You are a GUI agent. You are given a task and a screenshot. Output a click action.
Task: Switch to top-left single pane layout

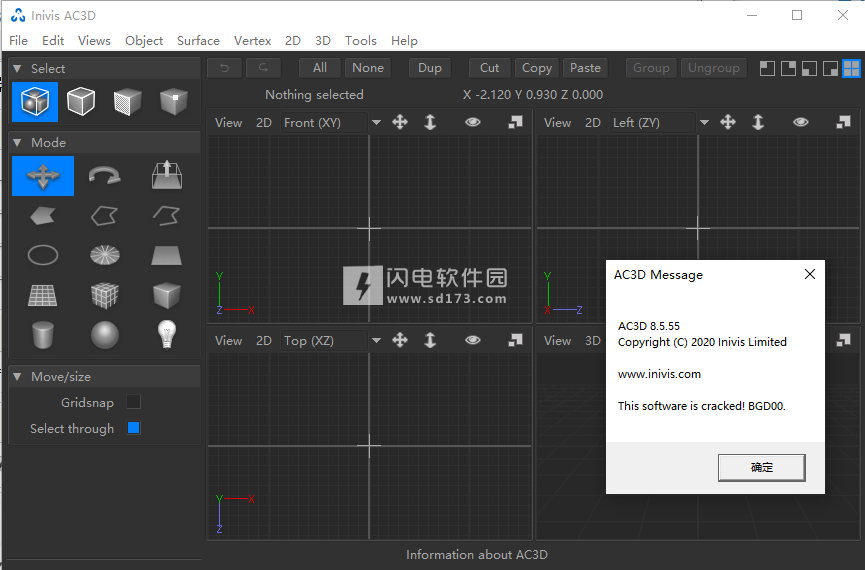[767, 68]
